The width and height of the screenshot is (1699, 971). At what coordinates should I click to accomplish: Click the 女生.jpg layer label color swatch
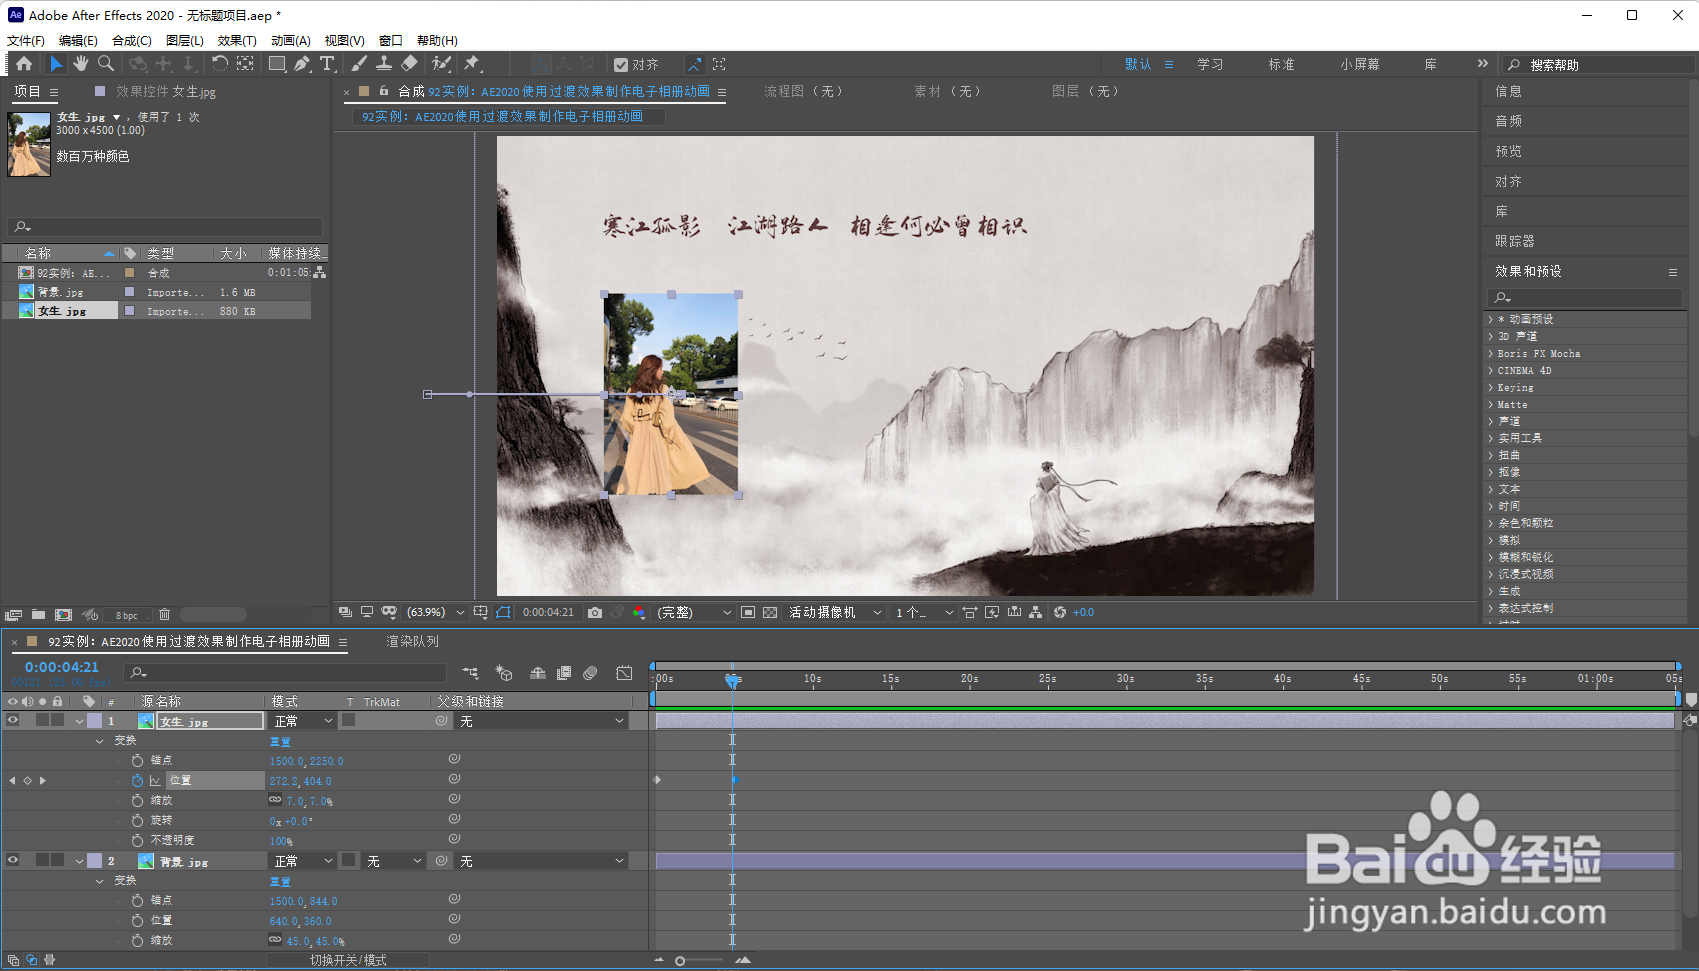coord(94,721)
